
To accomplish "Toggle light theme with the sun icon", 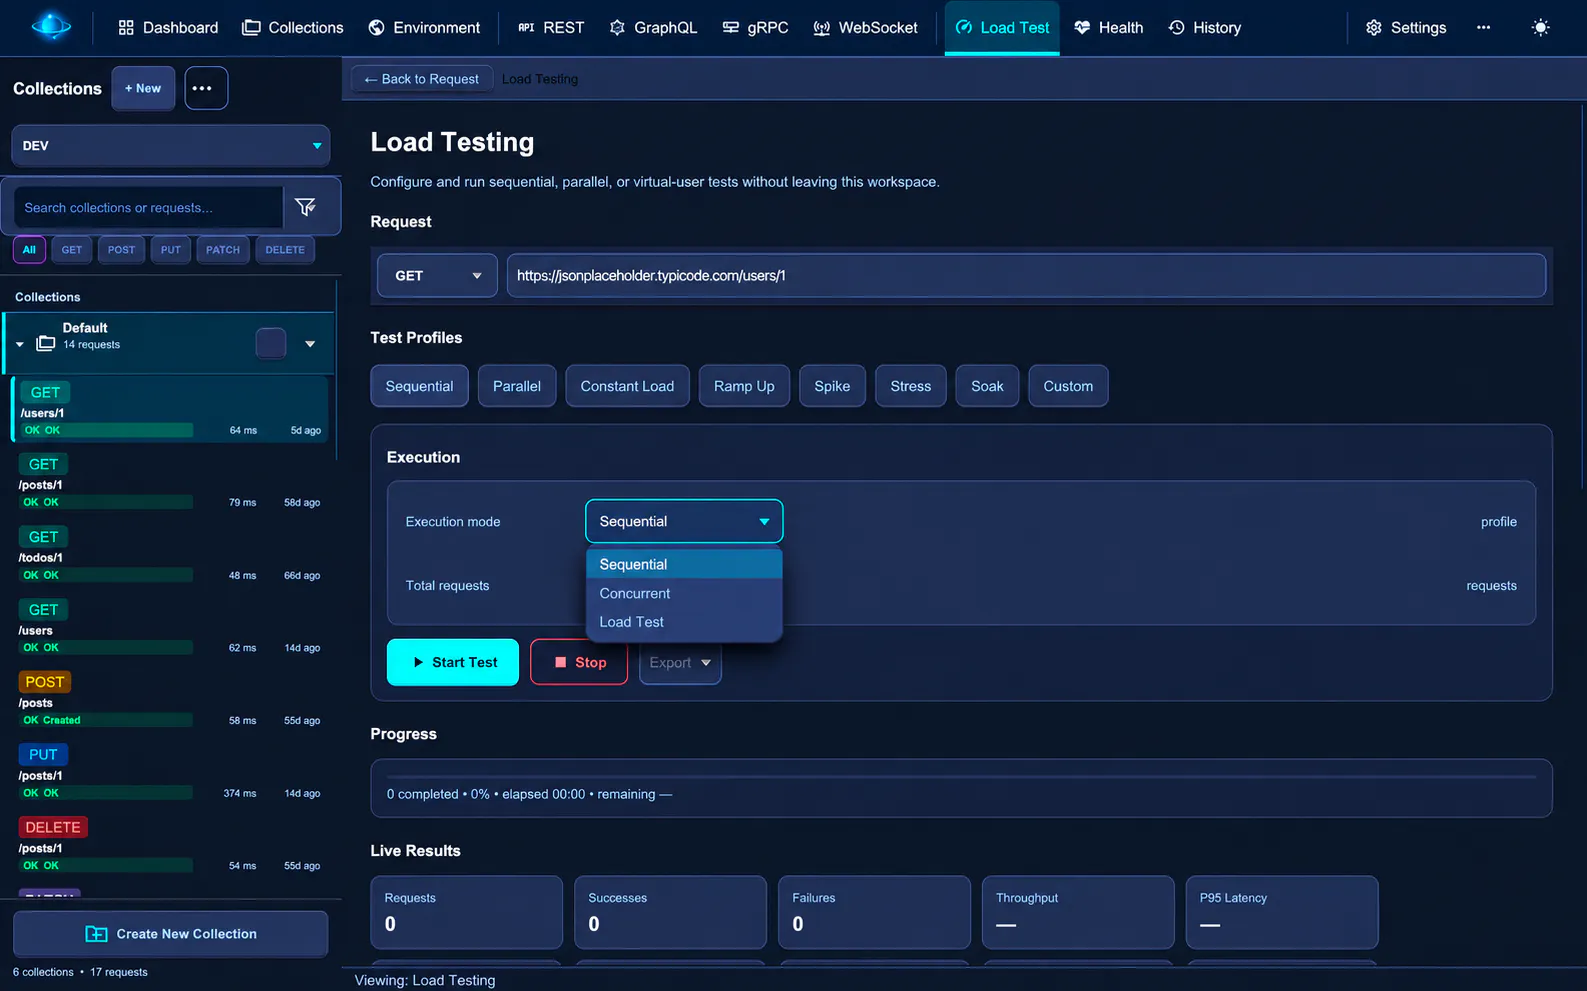I will point(1540,28).
